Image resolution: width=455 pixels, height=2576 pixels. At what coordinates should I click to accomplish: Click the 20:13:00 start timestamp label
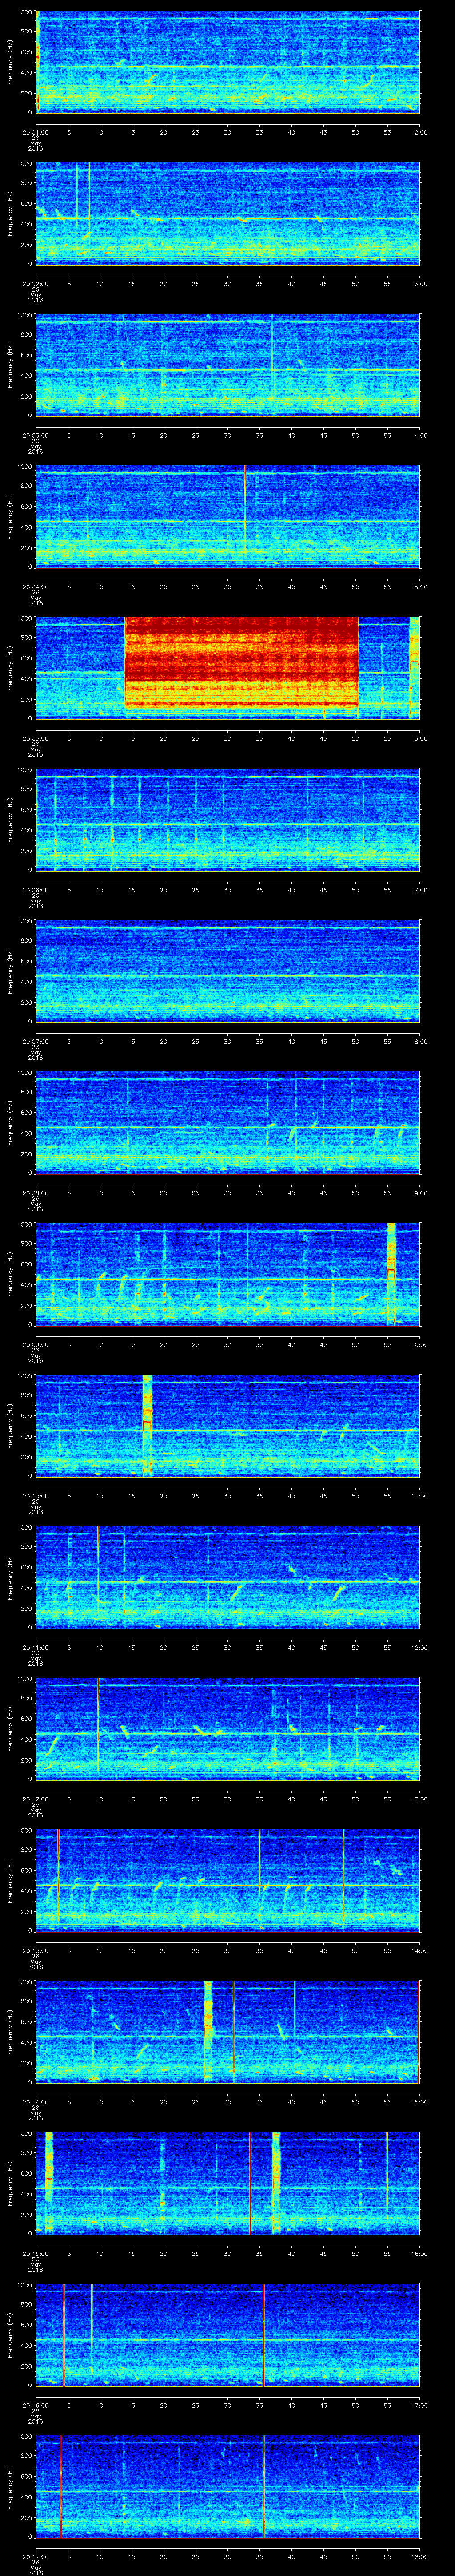pos(35,1951)
